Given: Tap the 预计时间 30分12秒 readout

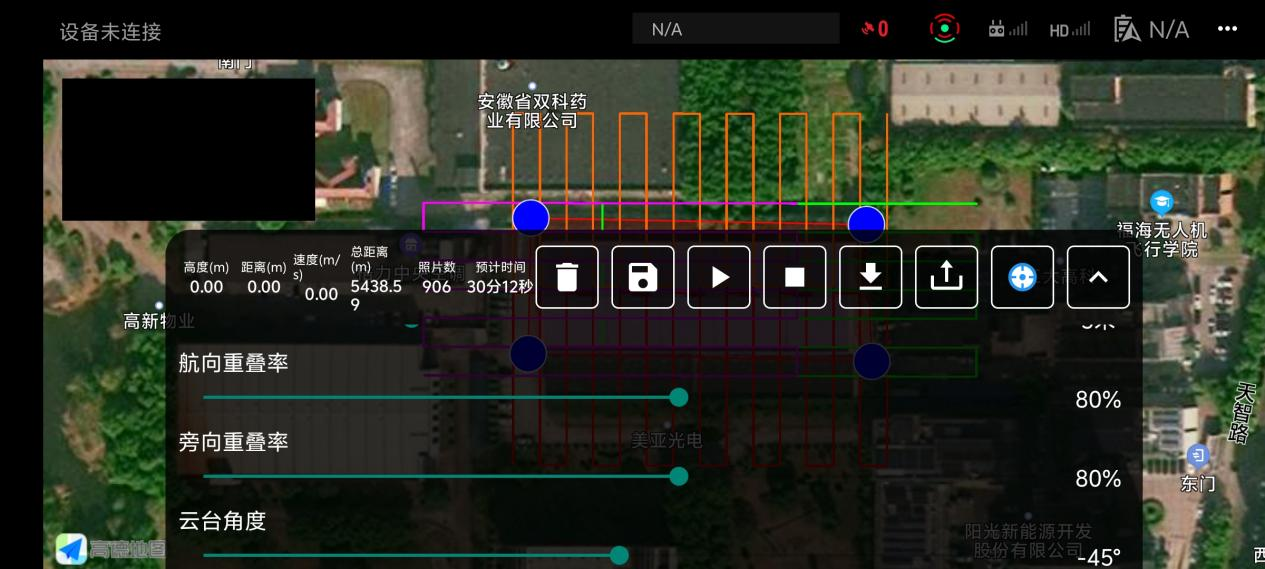Looking at the screenshot, I should point(500,278).
